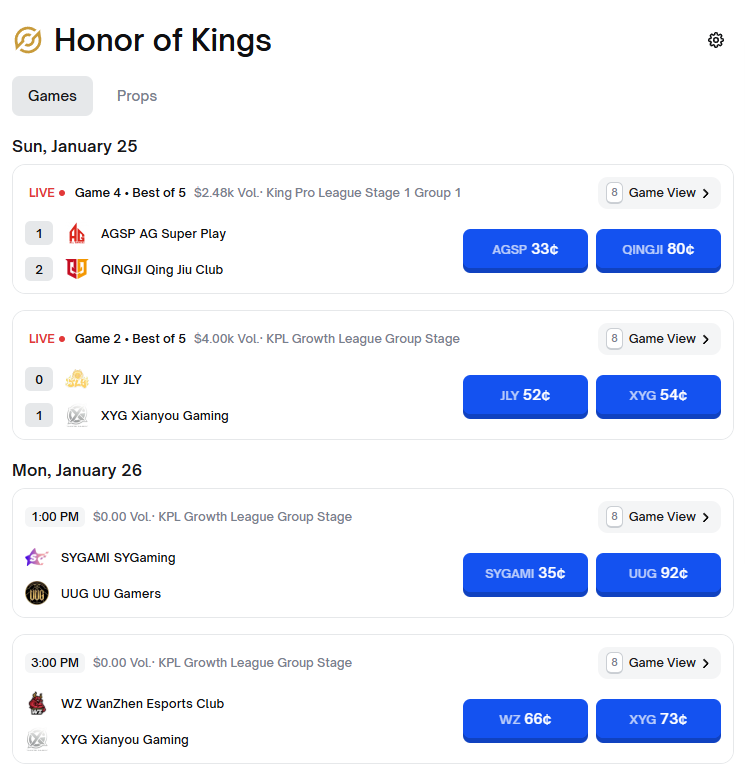Click the WanZhen Esports Club logo

pos(37,704)
